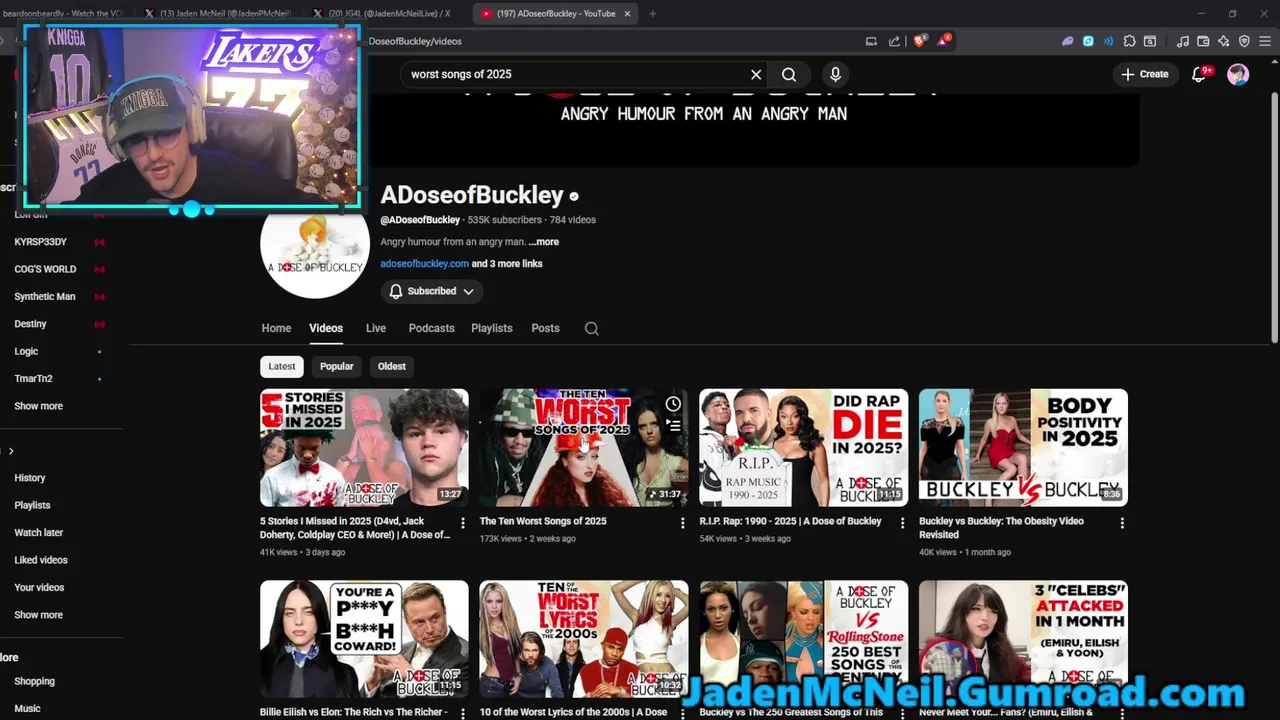This screenshot has width=1280, height=720.
Task: Open History in the sidebar
Action: (30, 478)
